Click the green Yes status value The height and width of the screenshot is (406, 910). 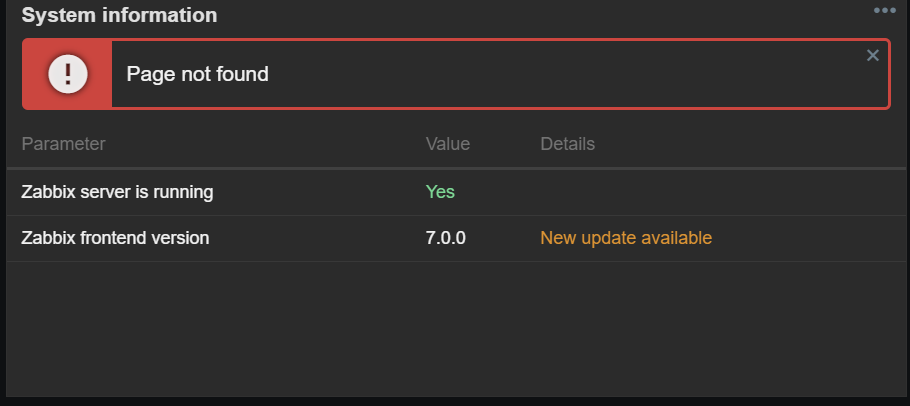pos(440,192)
